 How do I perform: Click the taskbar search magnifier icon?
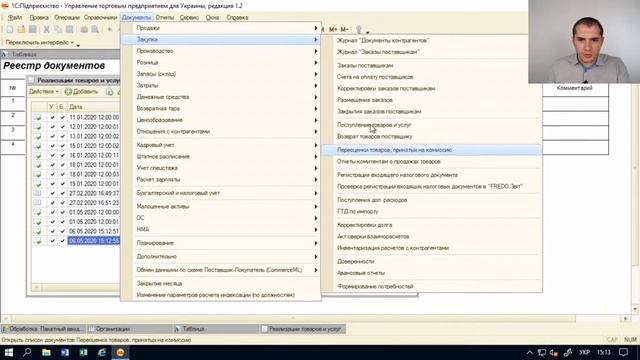(x=27, y=352)
